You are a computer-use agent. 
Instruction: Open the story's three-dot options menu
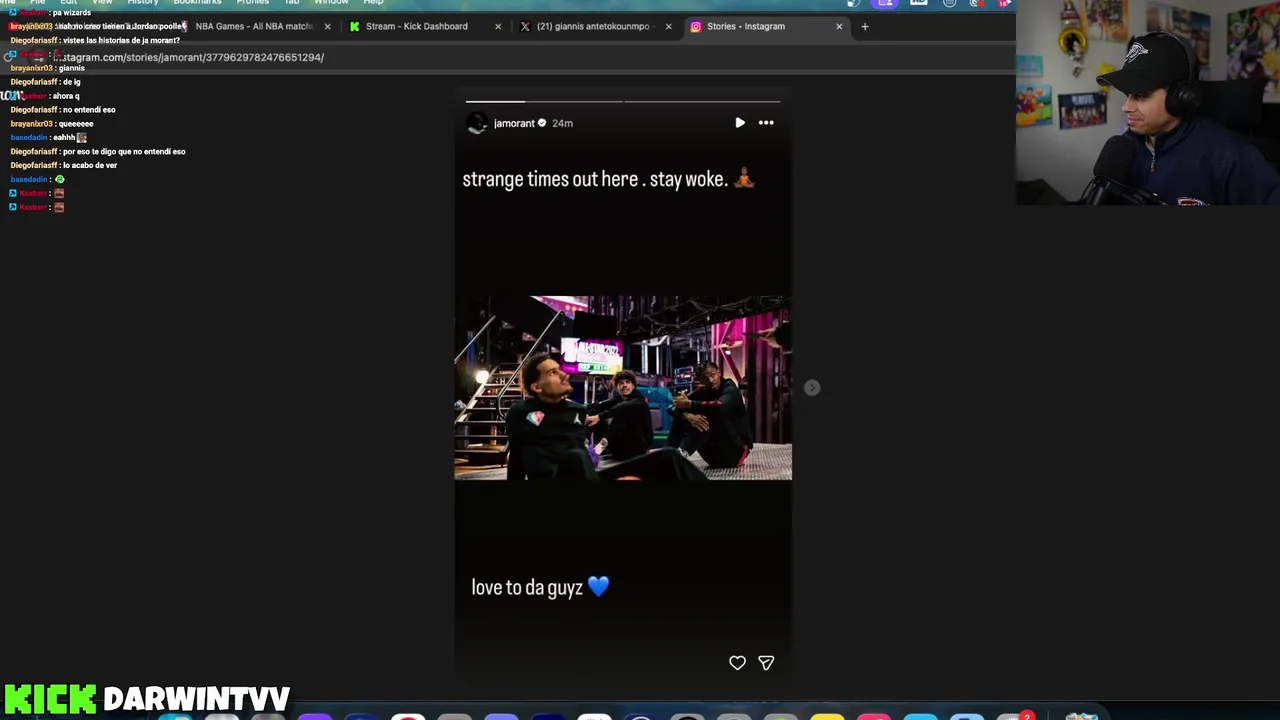766,123
